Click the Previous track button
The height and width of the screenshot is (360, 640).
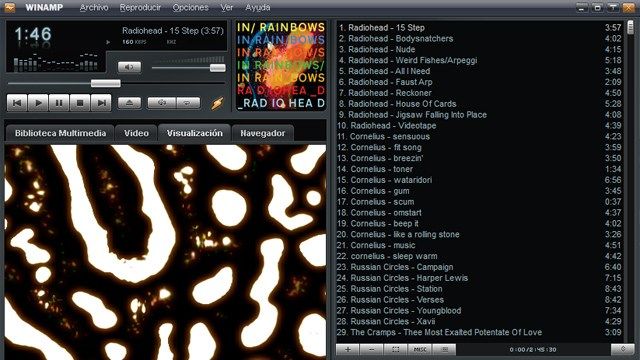coord(17,102)
